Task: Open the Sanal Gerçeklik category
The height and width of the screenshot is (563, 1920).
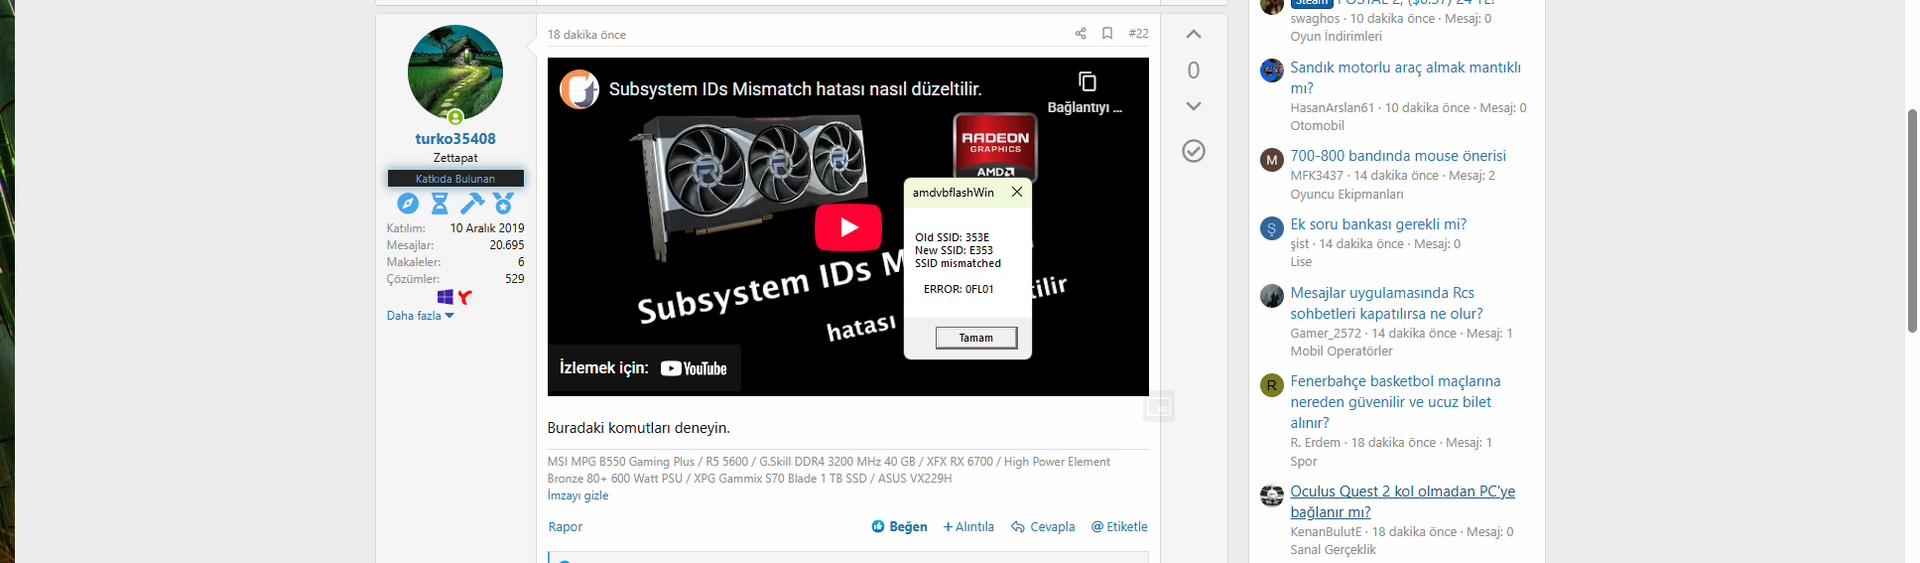Action: pos(1333,549)
